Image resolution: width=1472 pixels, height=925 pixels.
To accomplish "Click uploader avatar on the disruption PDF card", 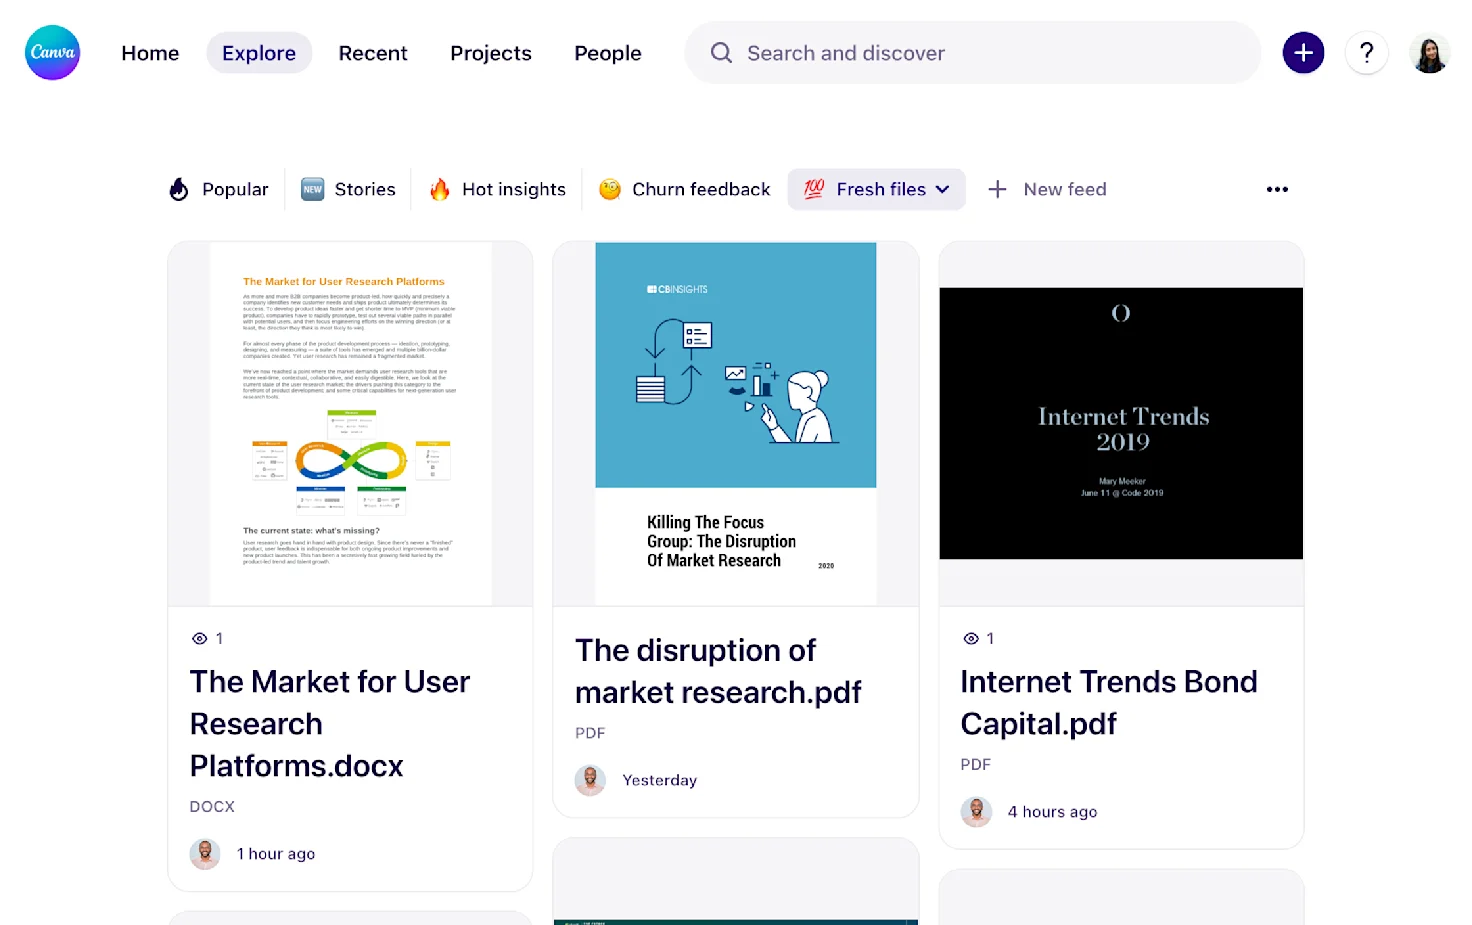I will tap(590, 780).
